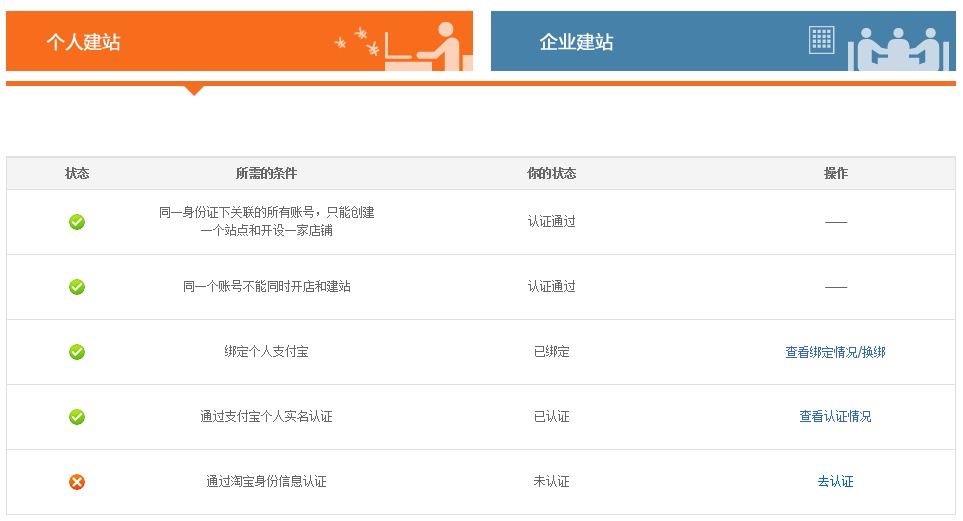The image size is (963, 521).
Task: Open the 查看绑定情况/换绑 link
Action: tap(835, 352)
